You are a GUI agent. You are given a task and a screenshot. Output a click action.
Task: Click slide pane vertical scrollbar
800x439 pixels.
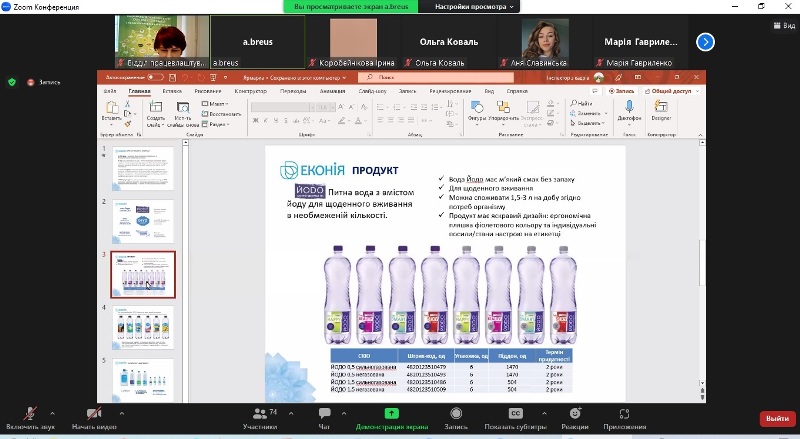click(x=702, y=262)
